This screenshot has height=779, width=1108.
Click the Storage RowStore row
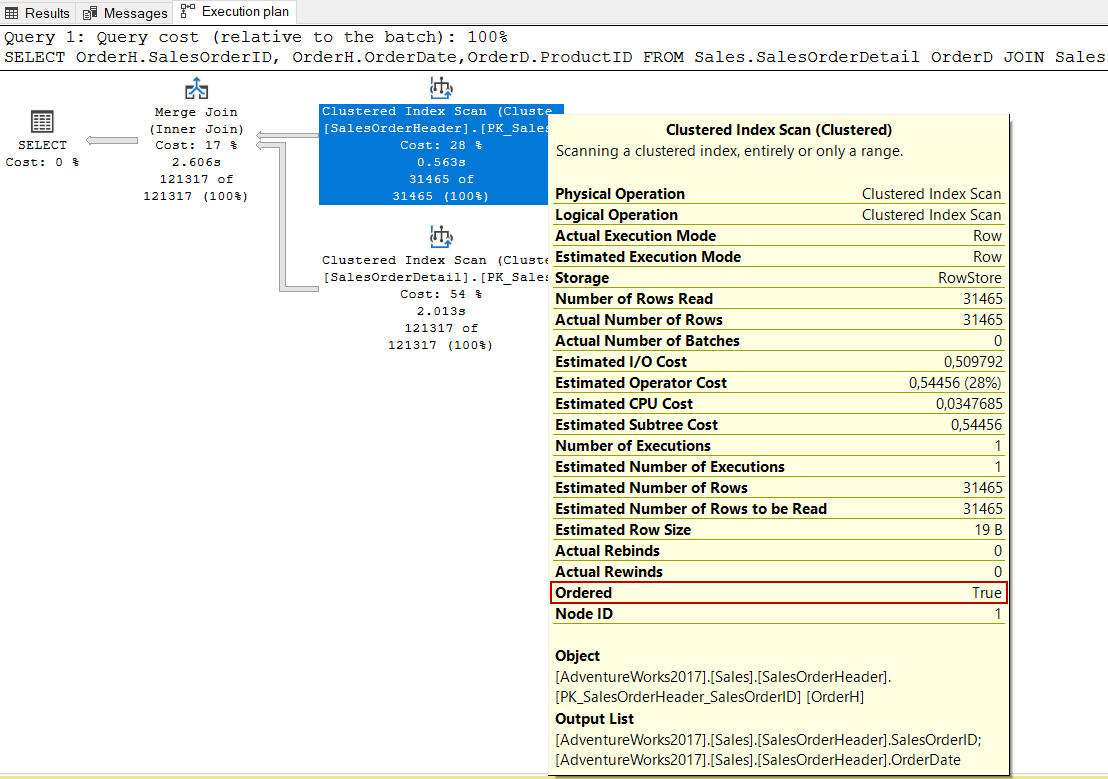[x=778, y=278]
